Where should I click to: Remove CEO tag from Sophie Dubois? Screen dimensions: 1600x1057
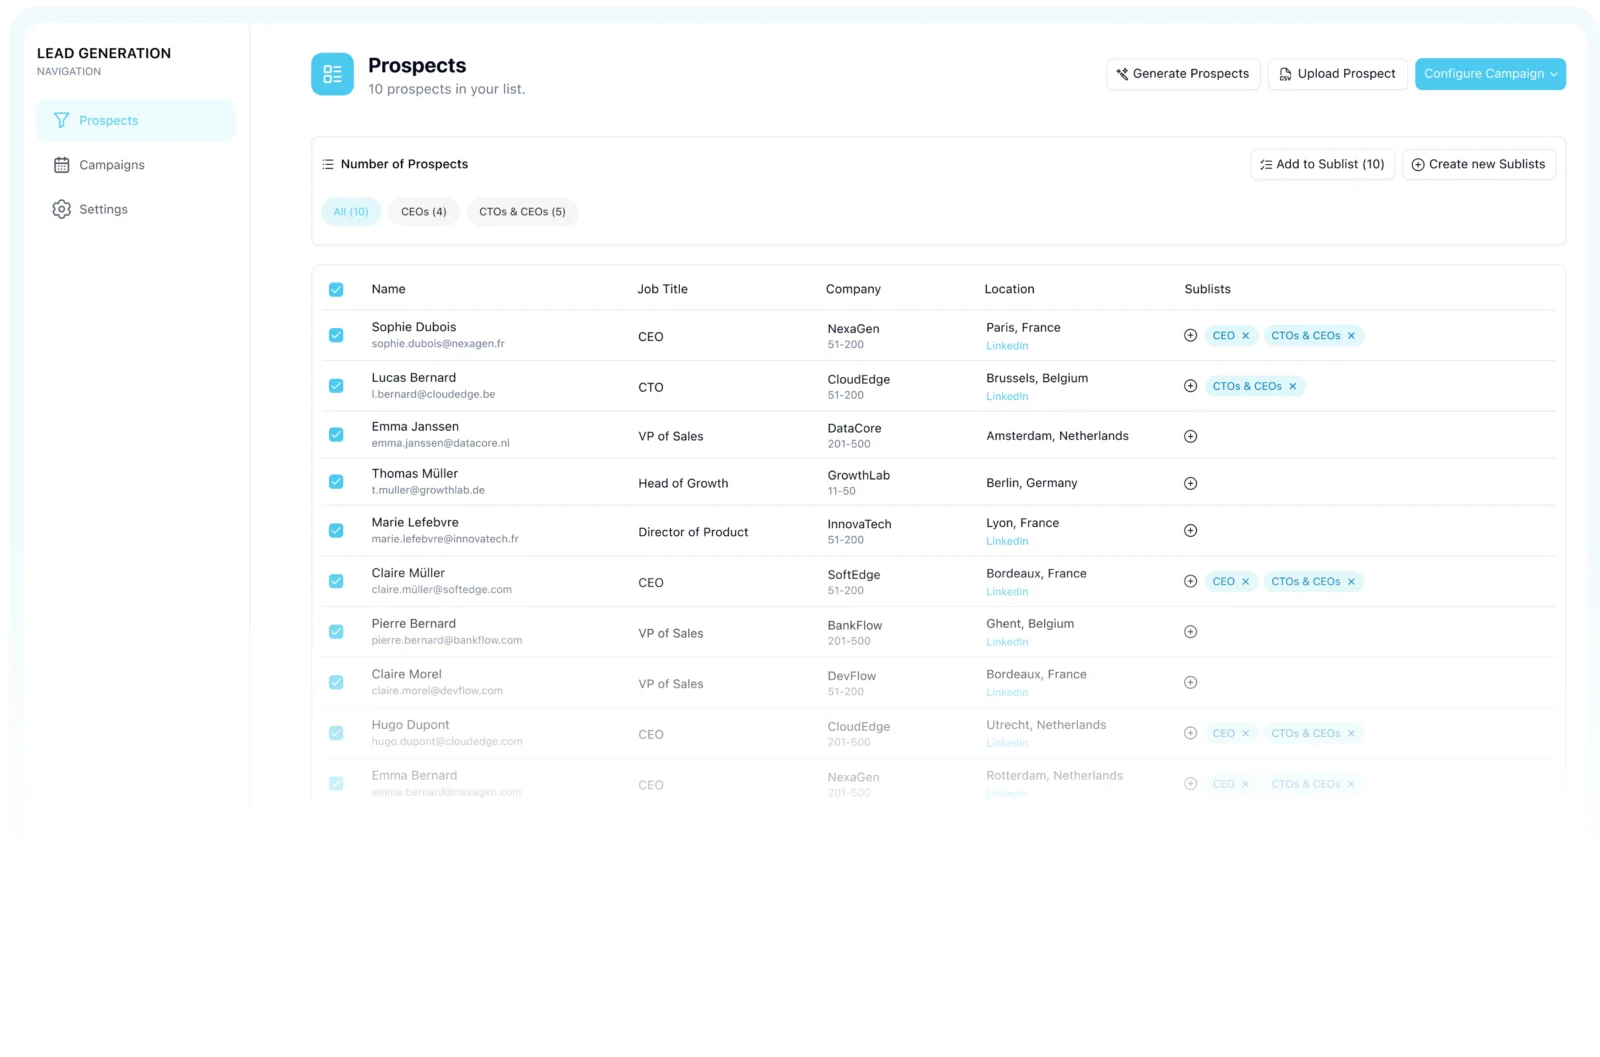[1245, 336]
